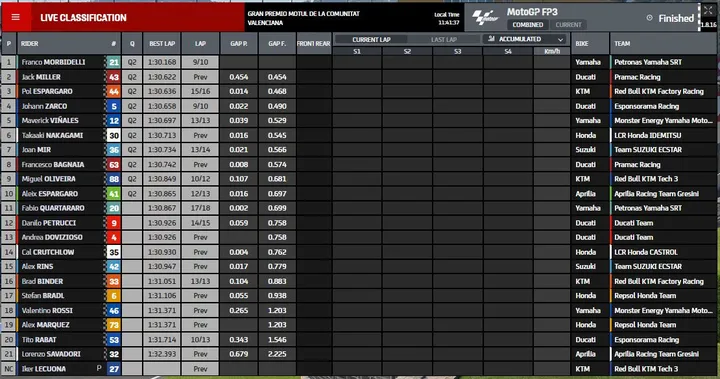Select rider Fabio QUARTARARO
Screen dimensions: 720x379
pyautogui.click(x=53, y=208)
